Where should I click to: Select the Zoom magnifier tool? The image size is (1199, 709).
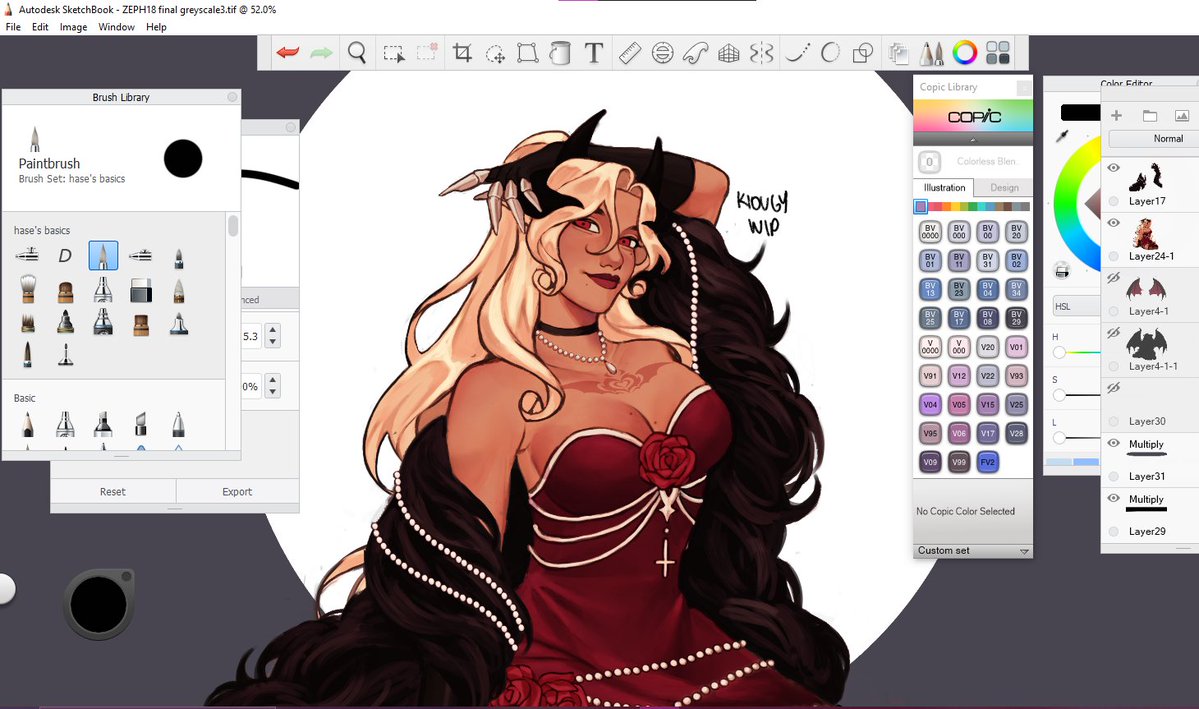[x=357, y=53]
